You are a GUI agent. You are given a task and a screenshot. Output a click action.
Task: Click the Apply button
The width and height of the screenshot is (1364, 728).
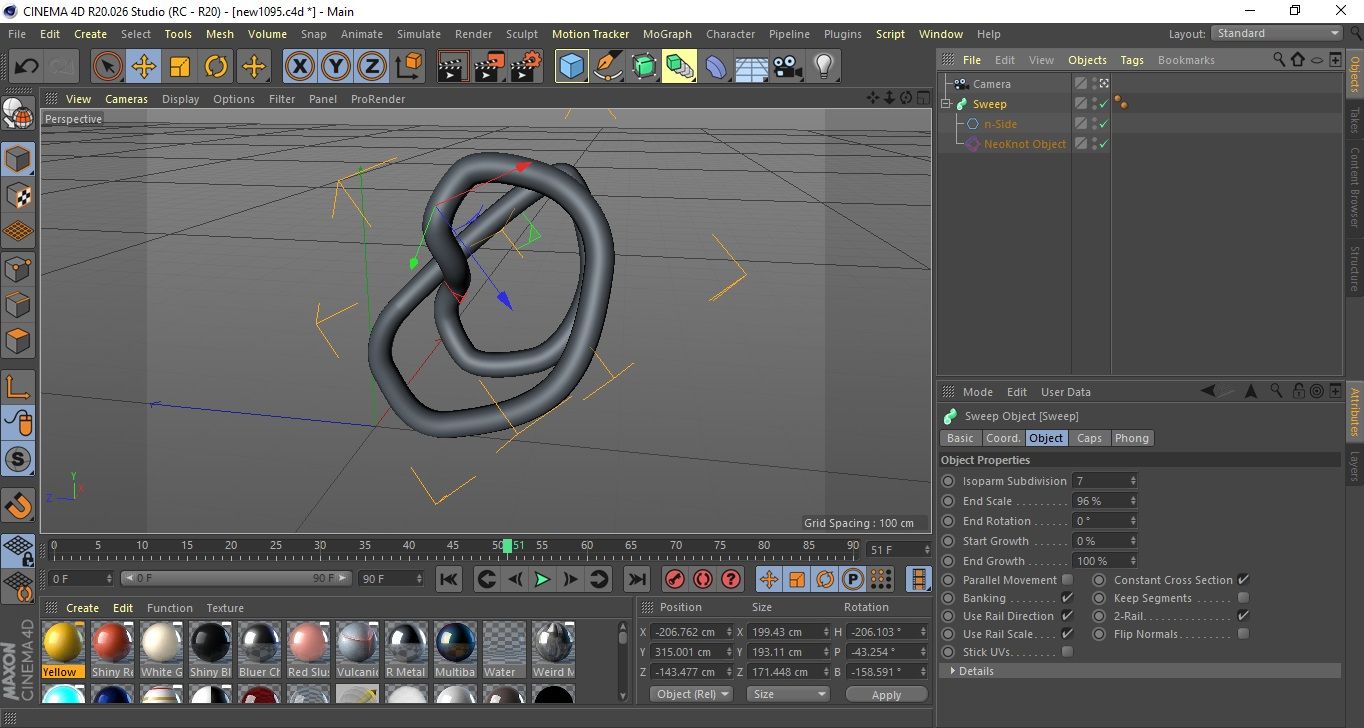click(x=887, y=694)
